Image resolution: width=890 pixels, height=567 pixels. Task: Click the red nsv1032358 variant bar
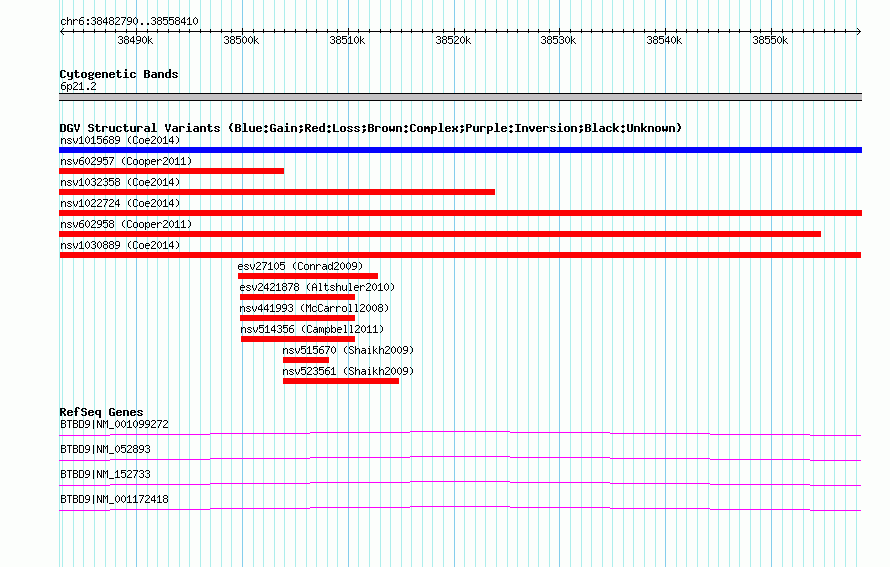coord(277,192)
